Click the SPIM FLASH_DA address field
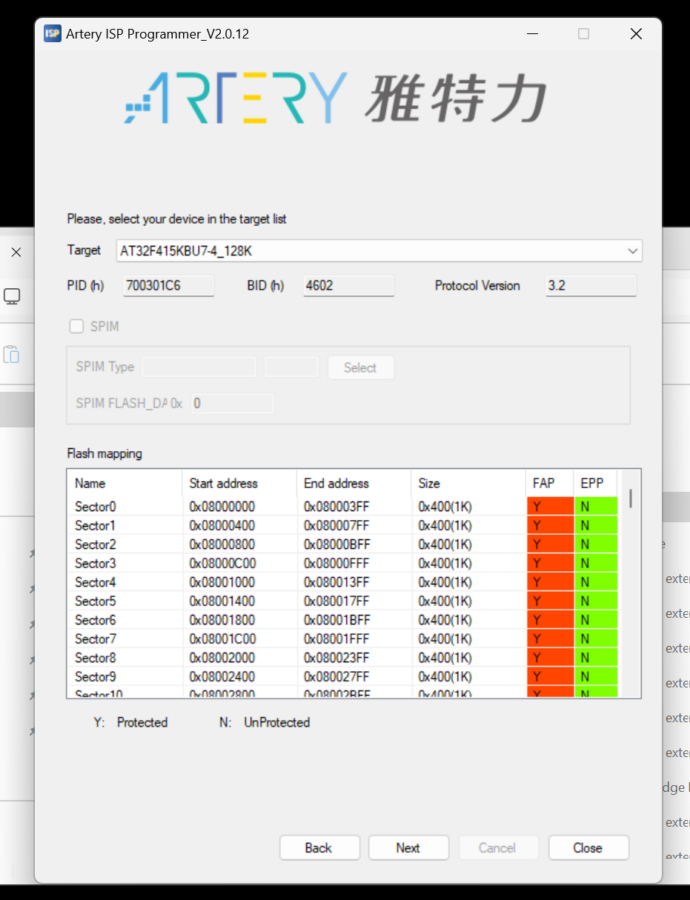The width and height of the screenshot is (690, 900). click(232, 403)
